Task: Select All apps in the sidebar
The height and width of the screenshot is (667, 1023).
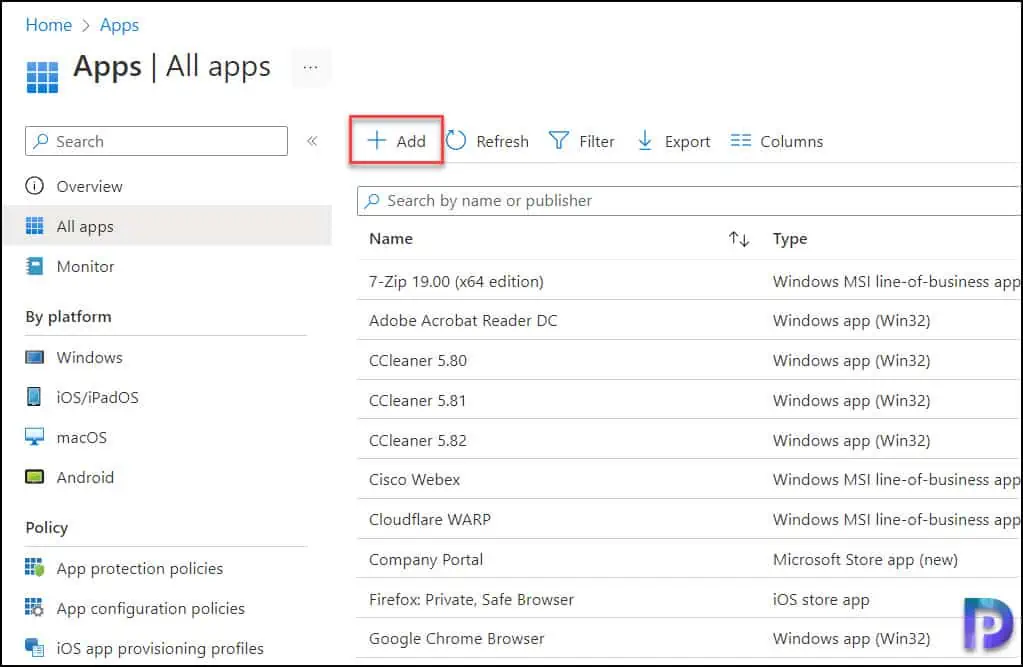Action: click(x=85, y=226)
